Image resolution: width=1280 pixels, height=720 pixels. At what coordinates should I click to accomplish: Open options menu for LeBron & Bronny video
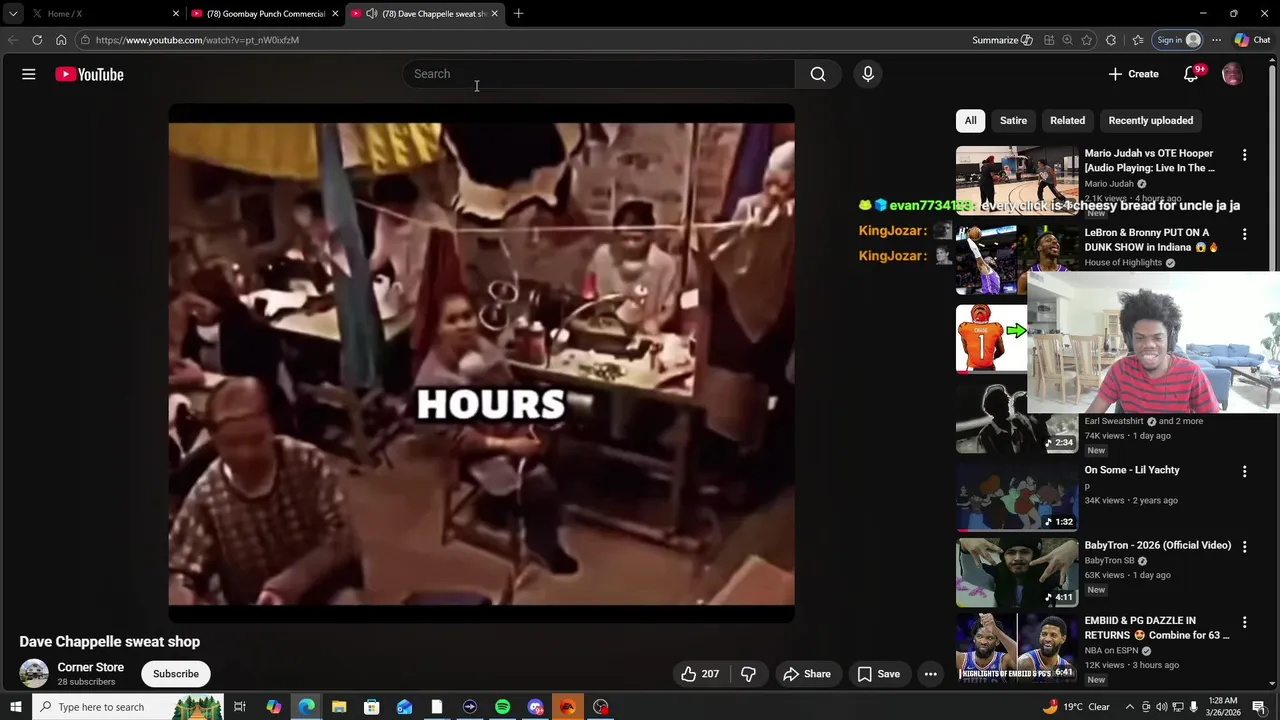click(x=1244, y=234)
